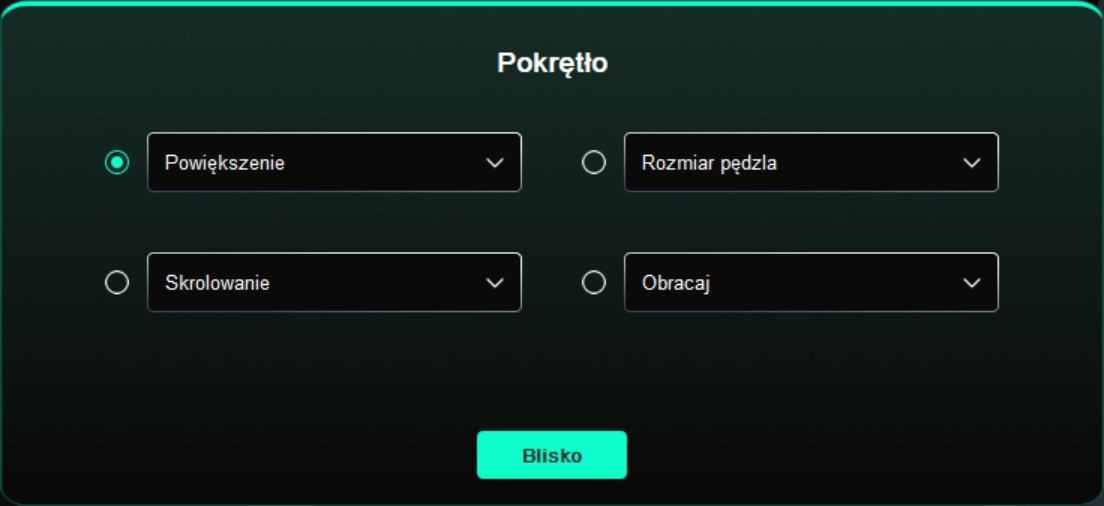1104x506 pixels.
Task: Expand the Obracaj dropdown selector
Action: (811, 282)
